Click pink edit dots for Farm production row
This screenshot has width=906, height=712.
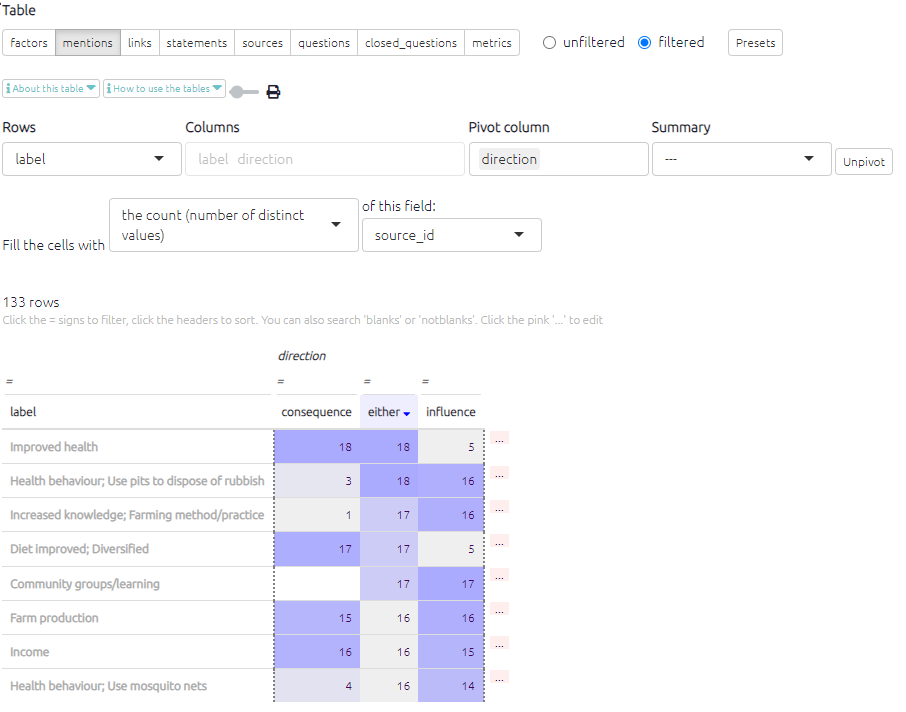[x=499, y=609]
